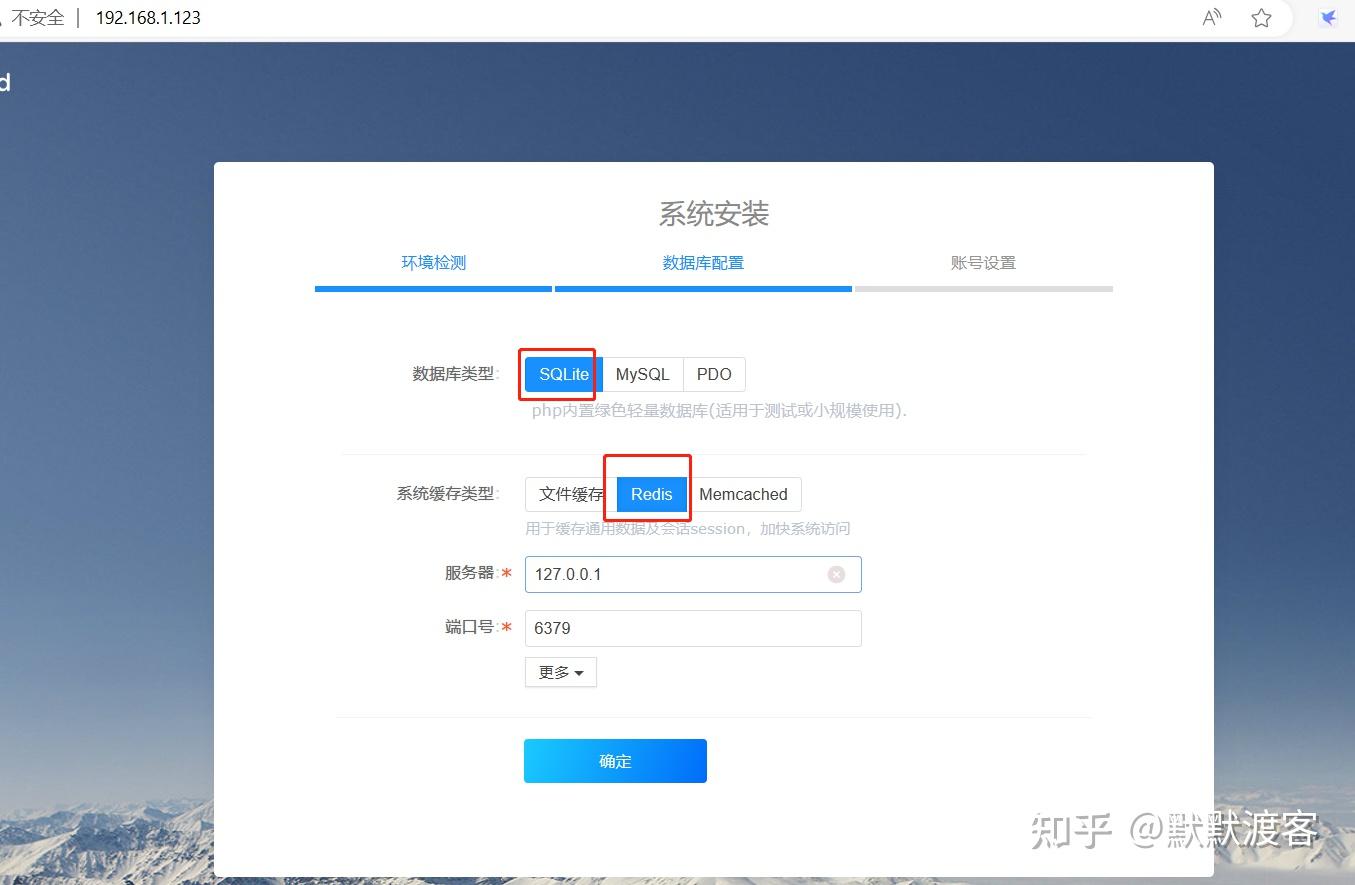The width and height of the screenshot is (1355, 885).
Task: Switch to the 环境检测 tab
Action: click(434, 262)
